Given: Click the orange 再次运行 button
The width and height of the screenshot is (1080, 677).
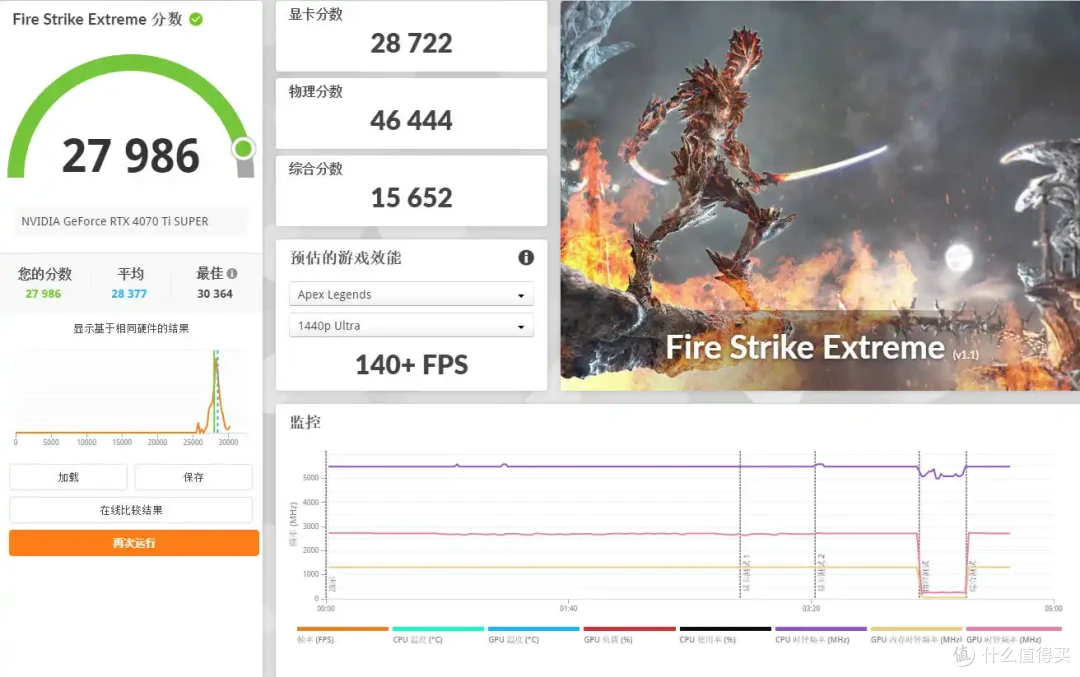Looking at the screenshot, I should (134, 543).
